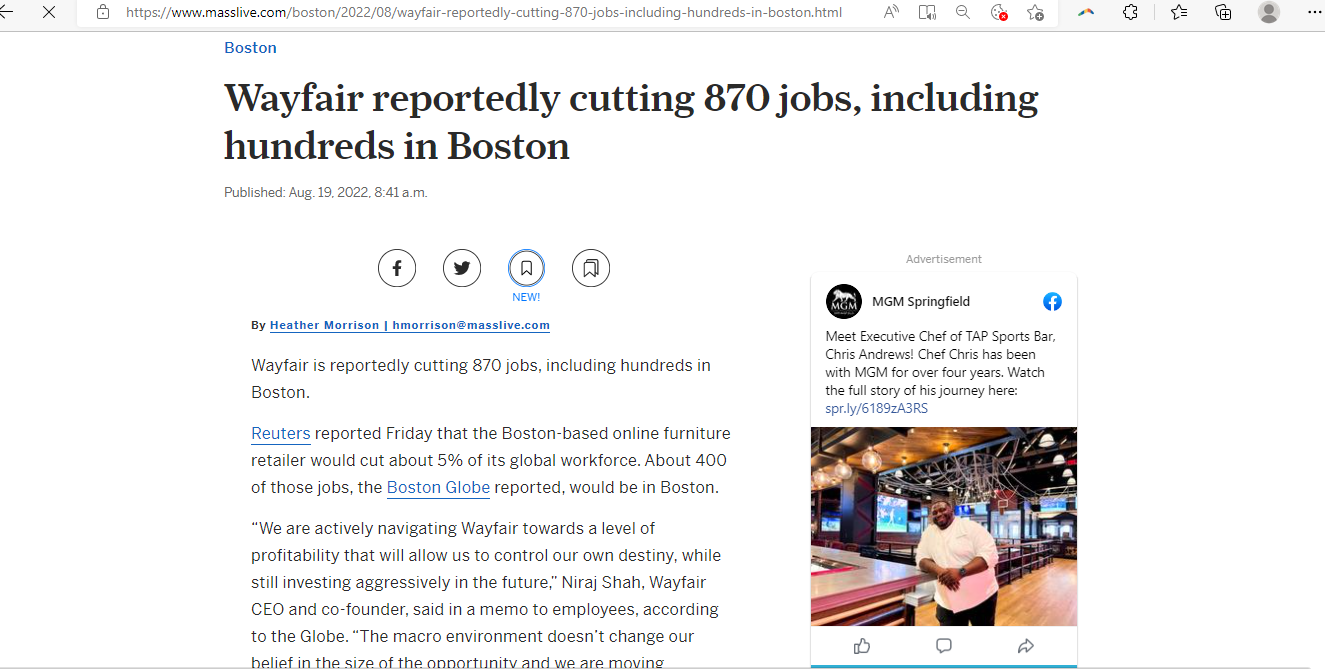Image resolution: width=1325 pixels, height=669 pixels.
Task: Open the Collections icon
Action: 1223,12
